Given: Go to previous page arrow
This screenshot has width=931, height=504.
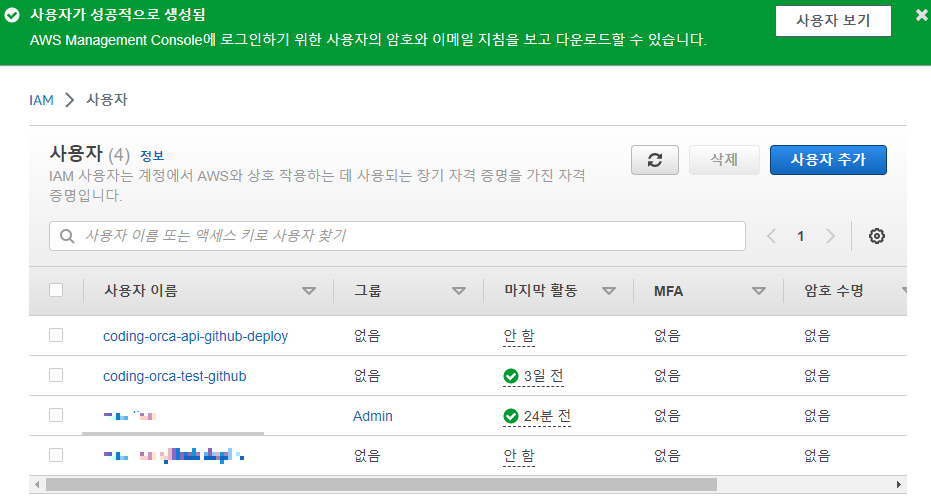Looking at the screenshot, I should (771, 236).
